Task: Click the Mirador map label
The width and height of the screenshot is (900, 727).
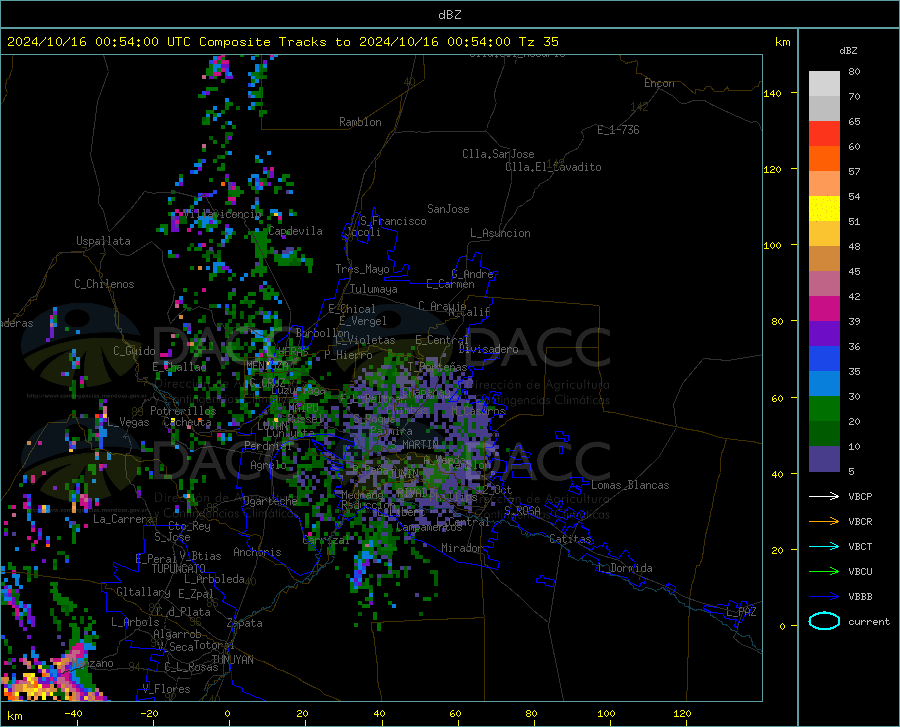Action: pos(461,548)
